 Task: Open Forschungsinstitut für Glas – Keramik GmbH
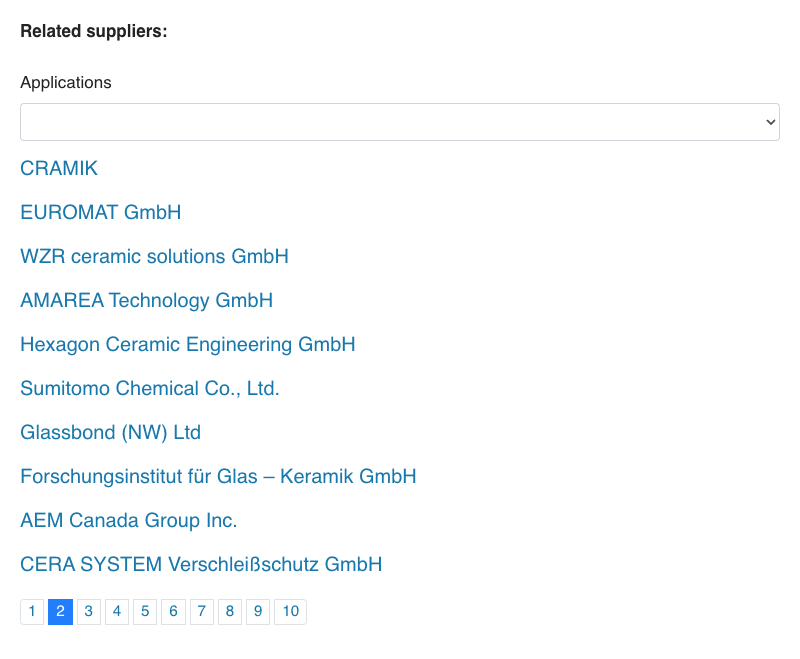pos(218,476)
